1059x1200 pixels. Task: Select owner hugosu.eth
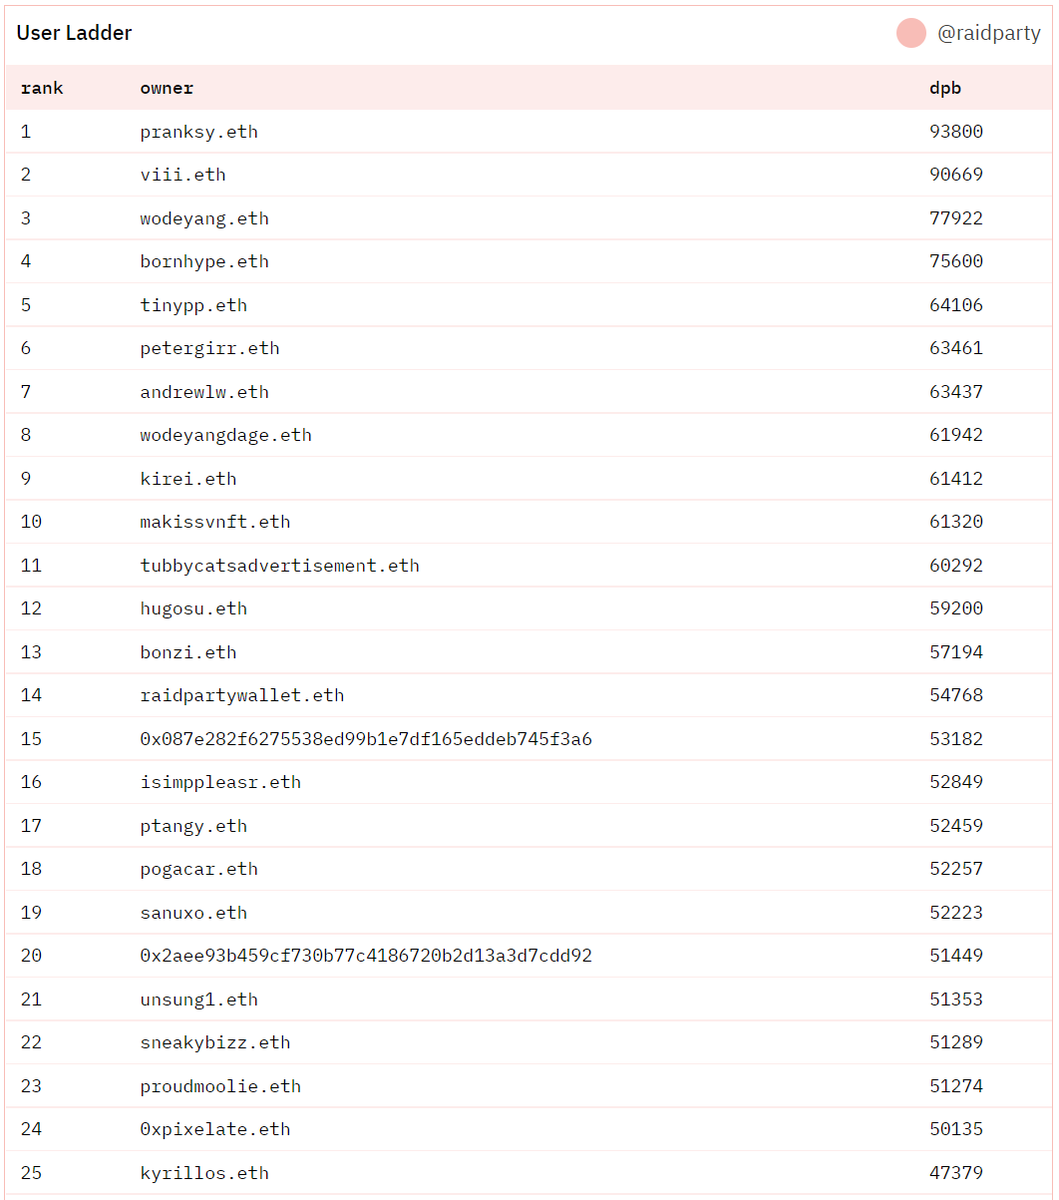[194, 609]
